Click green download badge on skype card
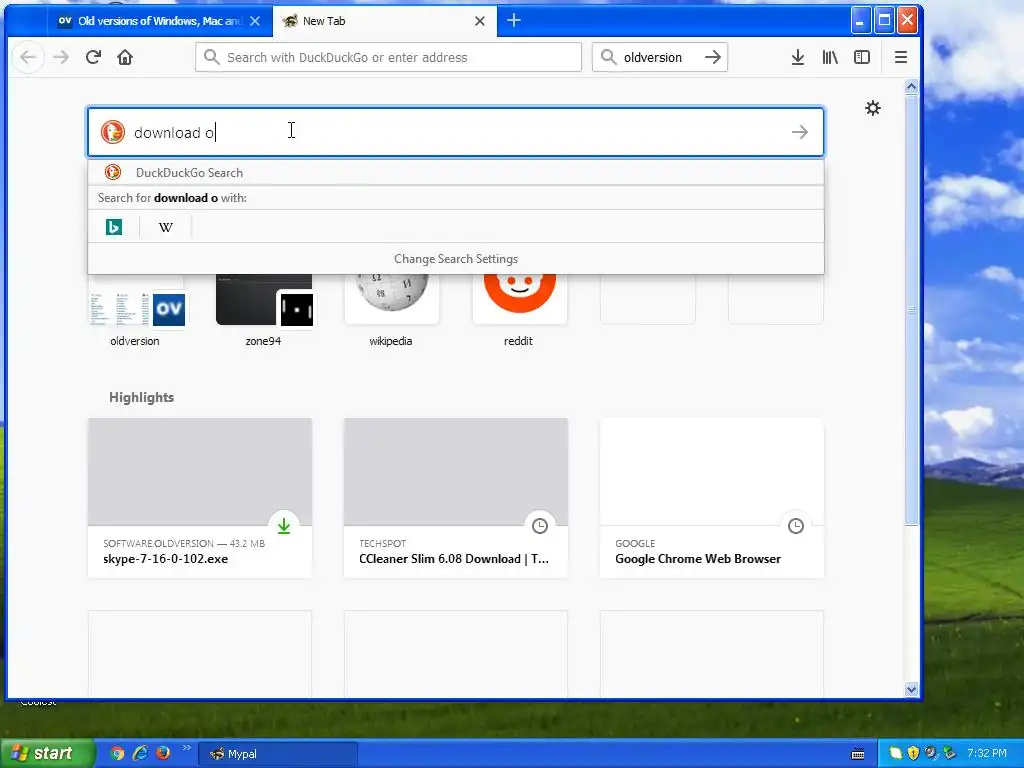Viewport: 1024px width, 768px height. click(283, 526)
